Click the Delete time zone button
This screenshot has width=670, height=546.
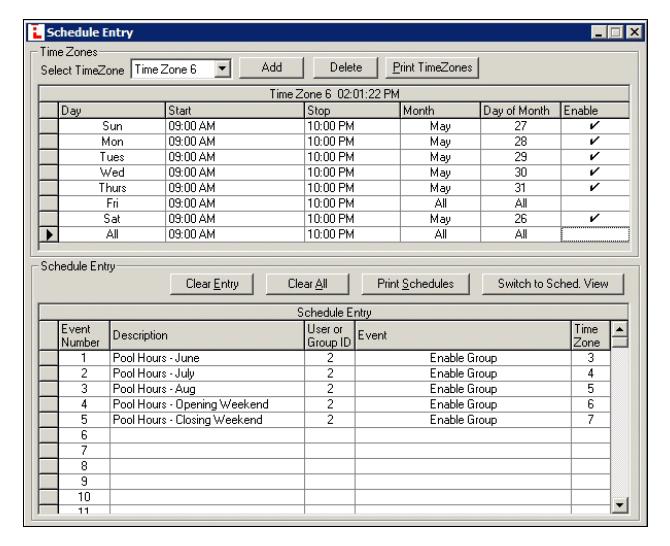pos(346,68)
